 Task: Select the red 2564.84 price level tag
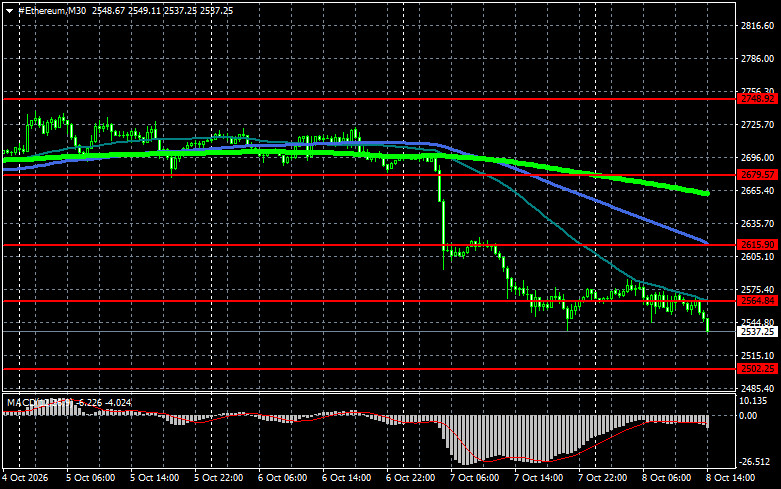758,300
